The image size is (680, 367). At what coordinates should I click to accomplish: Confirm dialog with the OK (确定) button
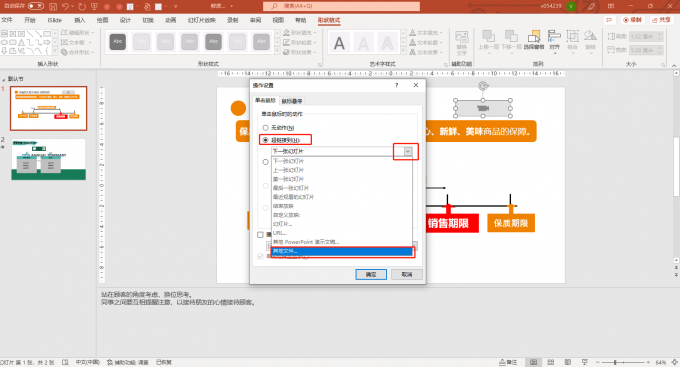click(371, 274)
